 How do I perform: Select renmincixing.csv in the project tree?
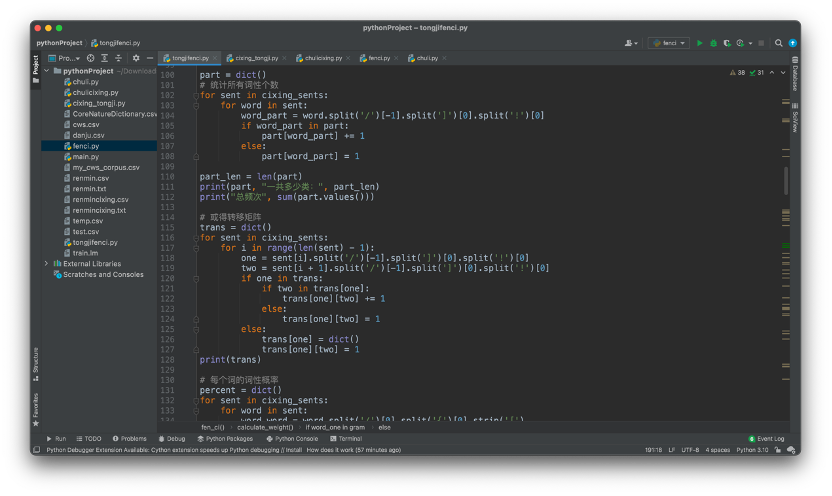coord(99,199)
